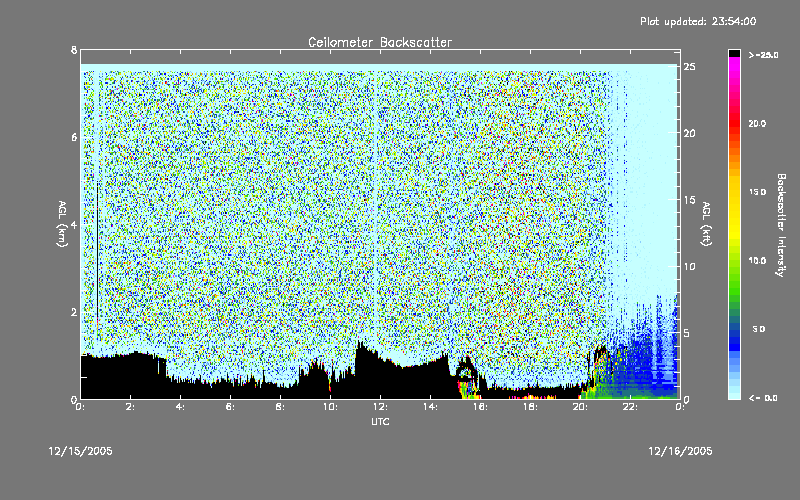The image size is (800, 500).
Task: Click the "15.0" colorbar scale label
Action: 757,192
